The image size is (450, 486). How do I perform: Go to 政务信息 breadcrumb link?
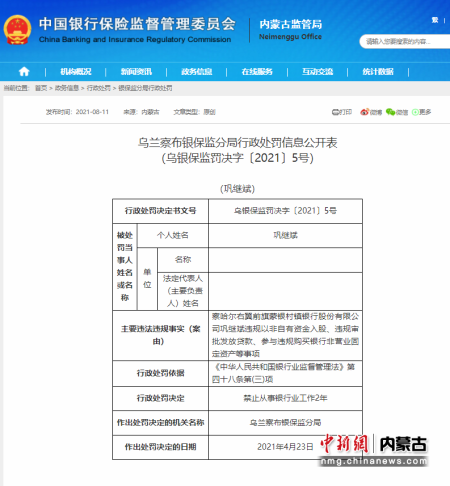pyautogui.click(x=67, y=88)
